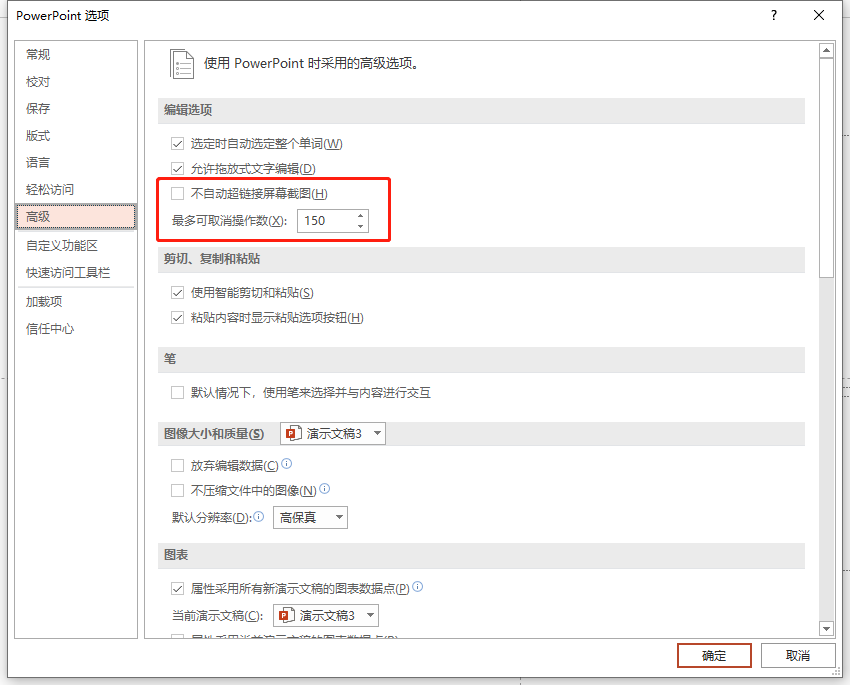Increase undo count with up spinner arrow
Viewport: 850px width, 685px height.
coord(360,216)
